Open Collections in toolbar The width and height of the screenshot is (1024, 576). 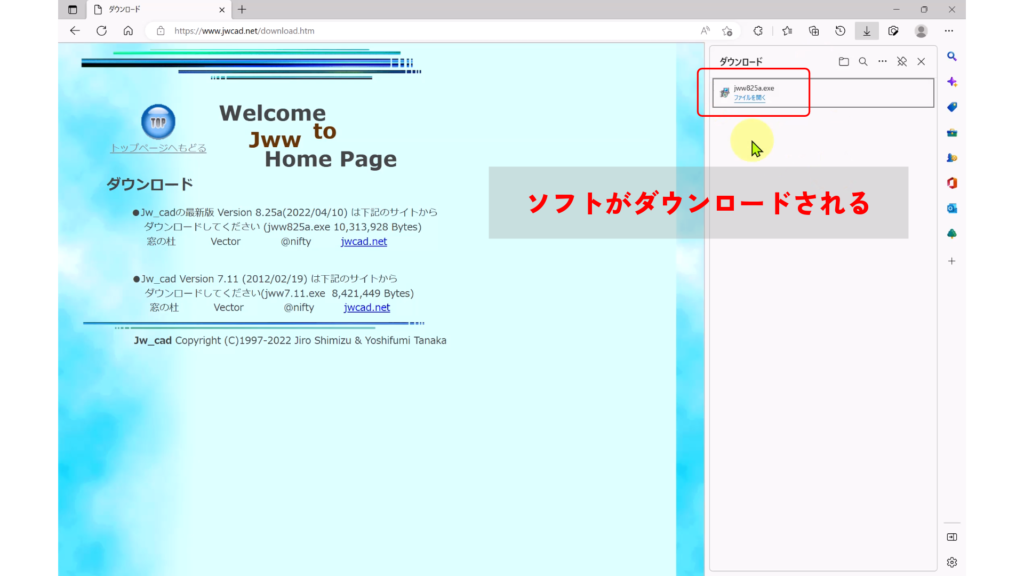pos(814,31)
